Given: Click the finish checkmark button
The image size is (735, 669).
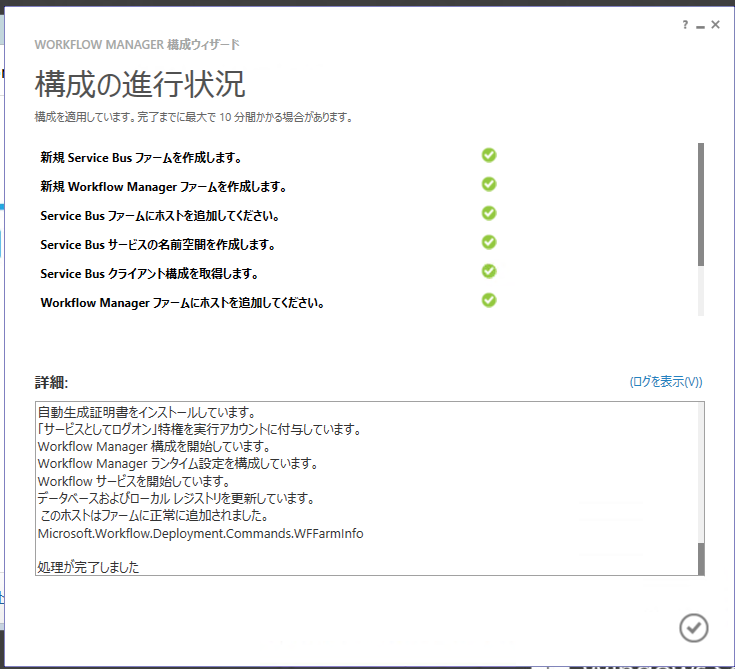Looking at the screenshot, I should point(694,628).
